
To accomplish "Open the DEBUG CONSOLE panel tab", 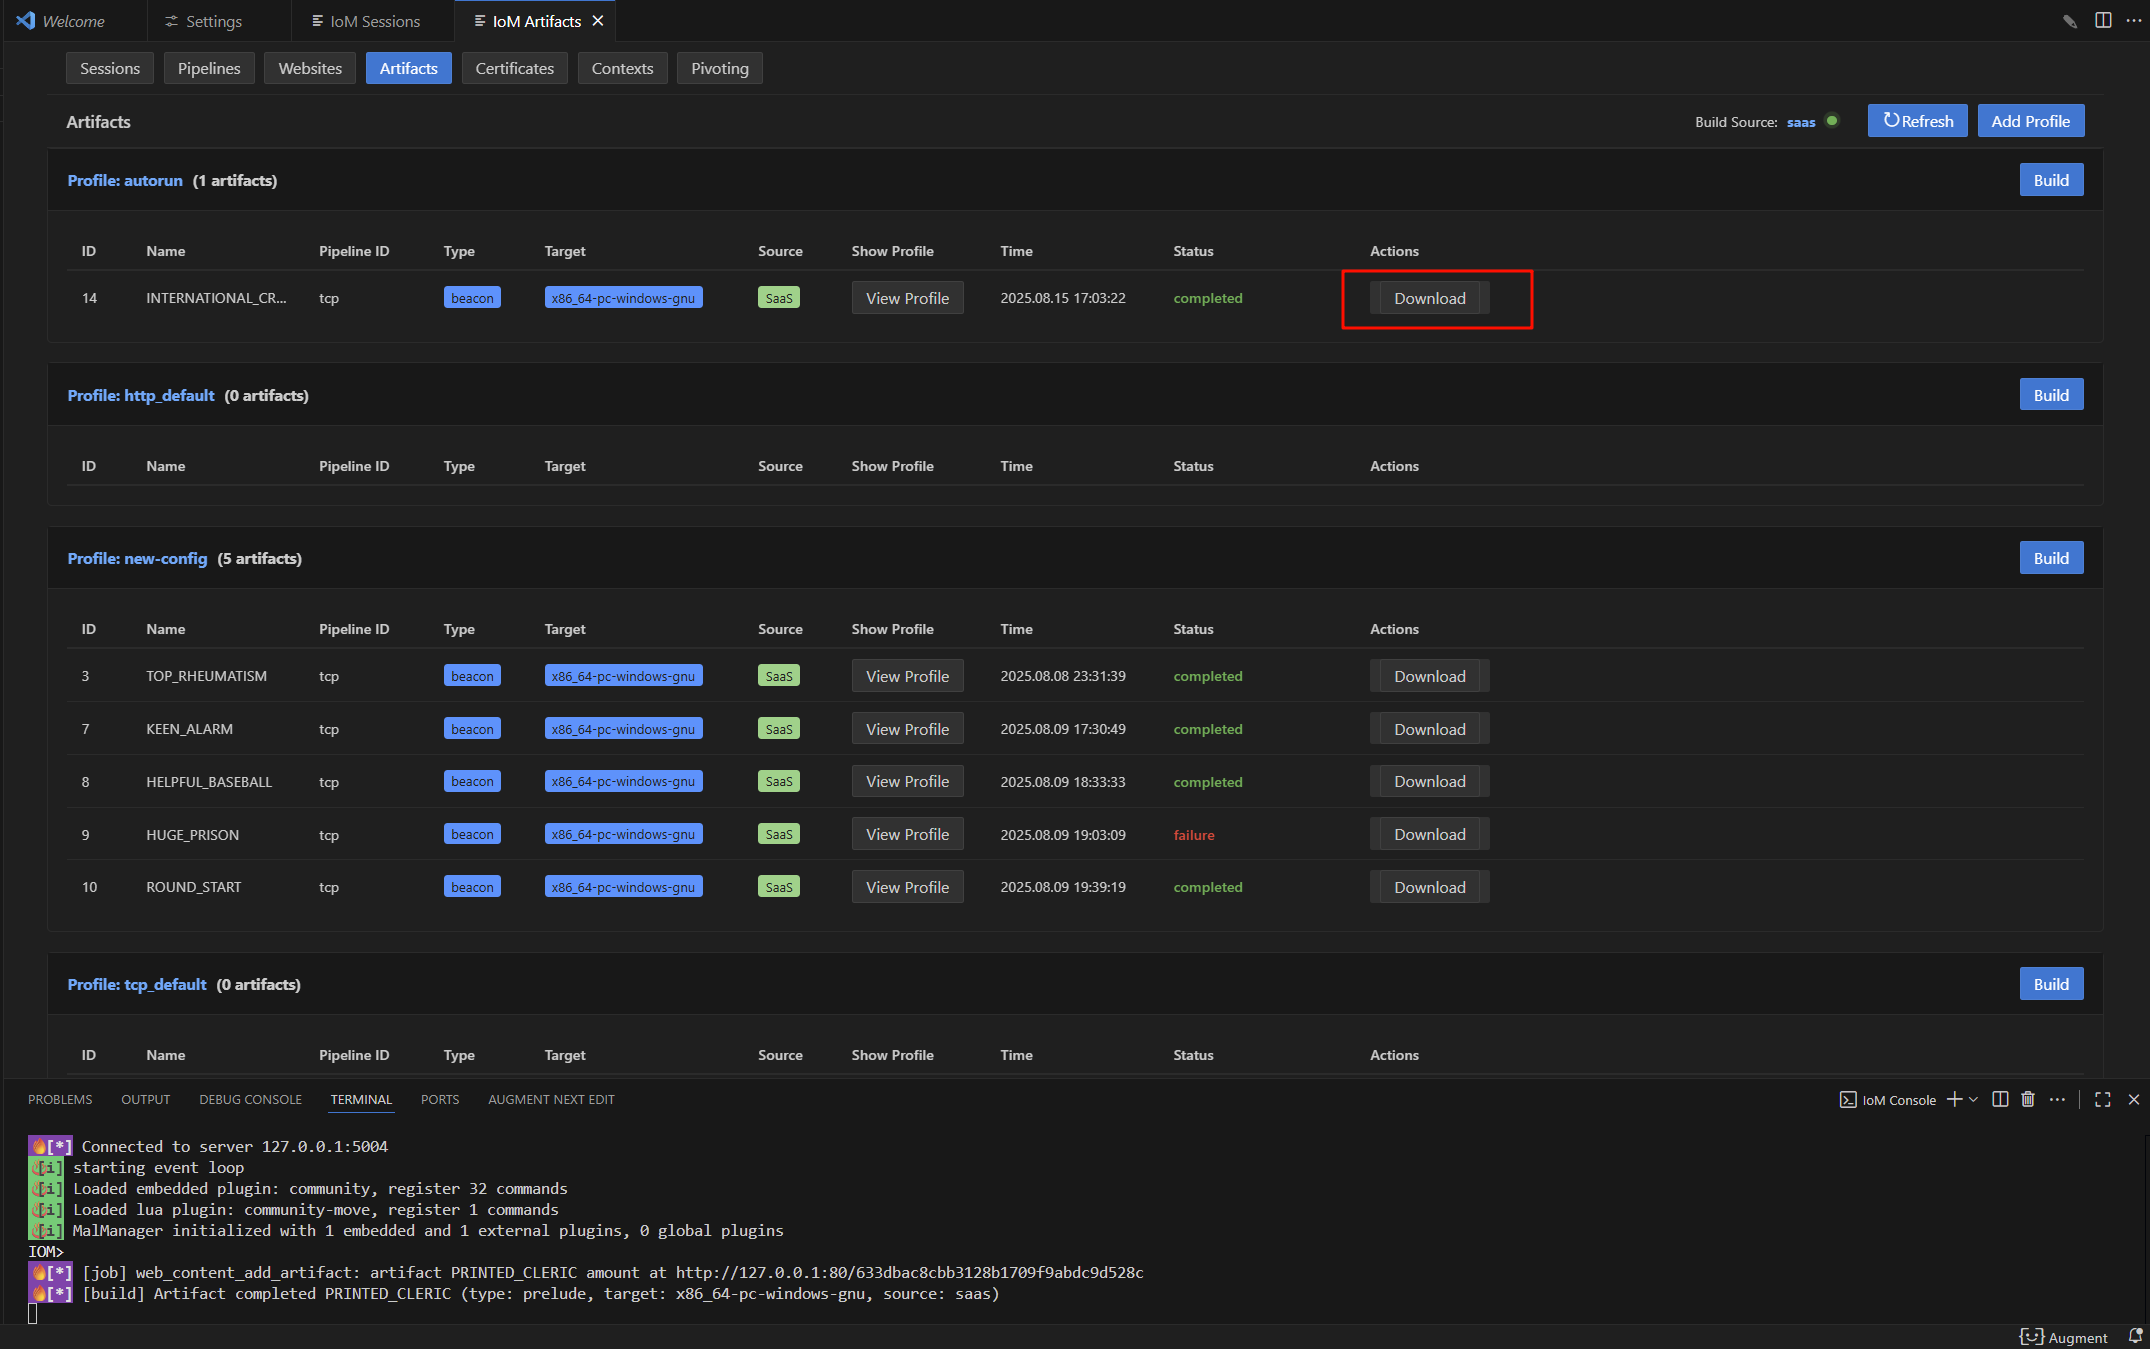I will pyautogui.click(x=250, y=1099).
